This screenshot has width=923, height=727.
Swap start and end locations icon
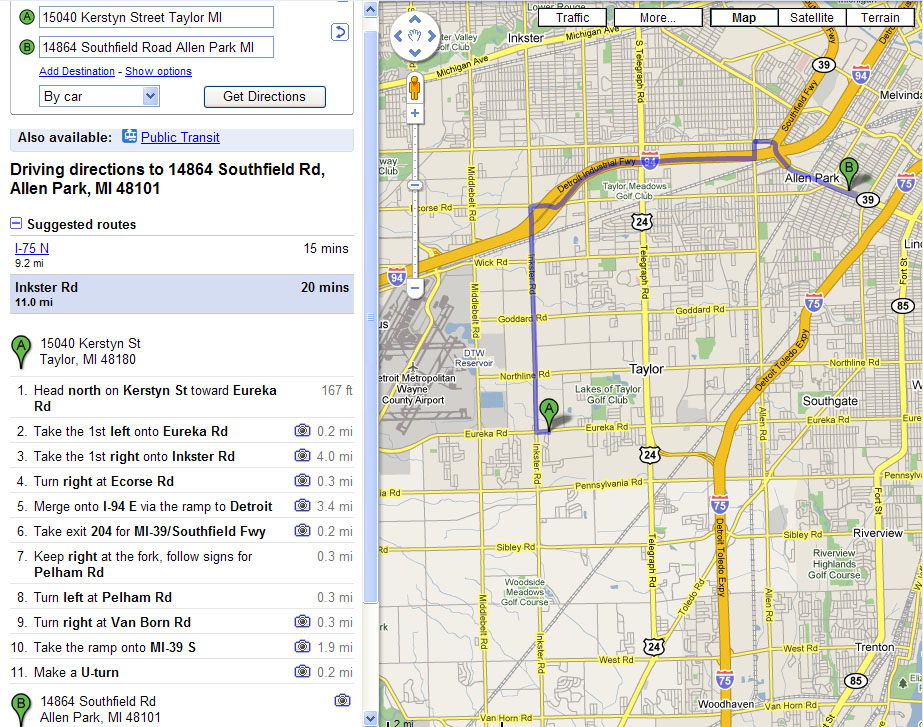(340, 33)
